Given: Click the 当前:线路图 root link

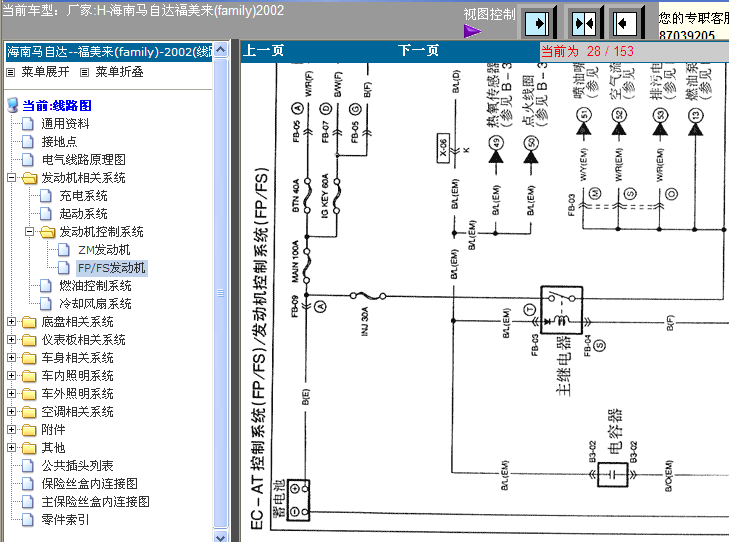Looking at the screenshot, I should pos(57,106).
